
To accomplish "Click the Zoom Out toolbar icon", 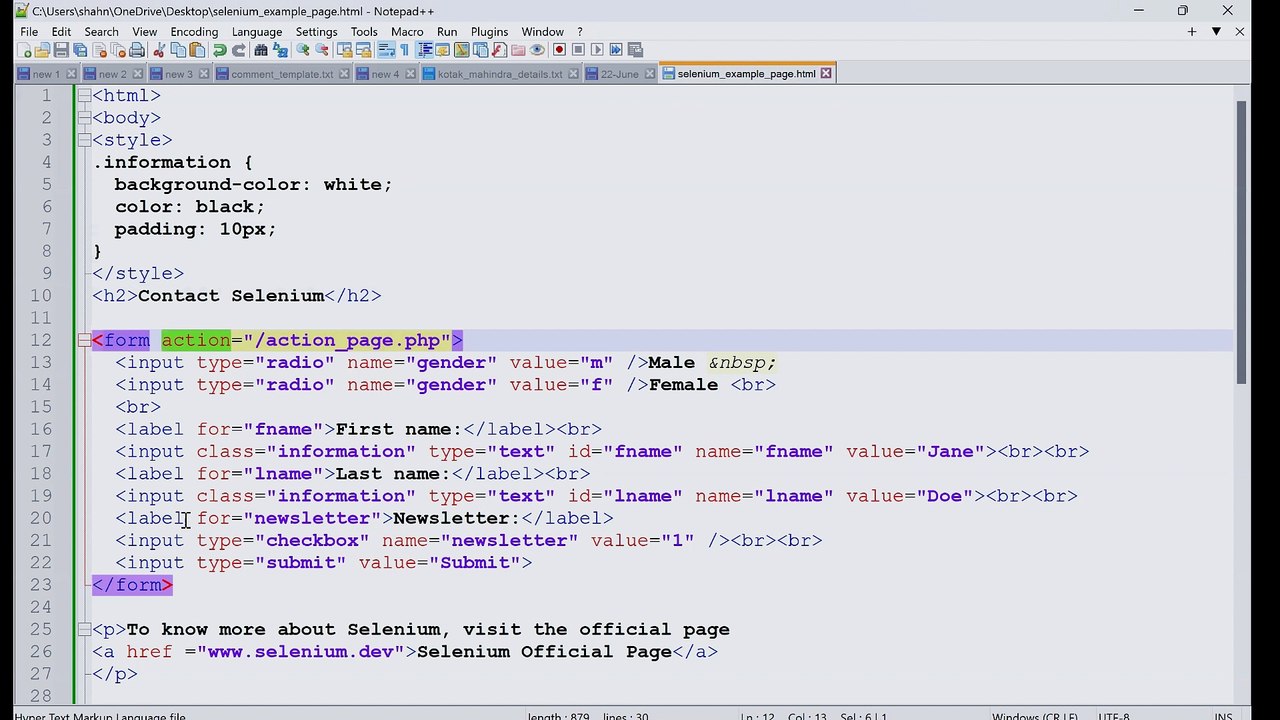I will (322, 50).
